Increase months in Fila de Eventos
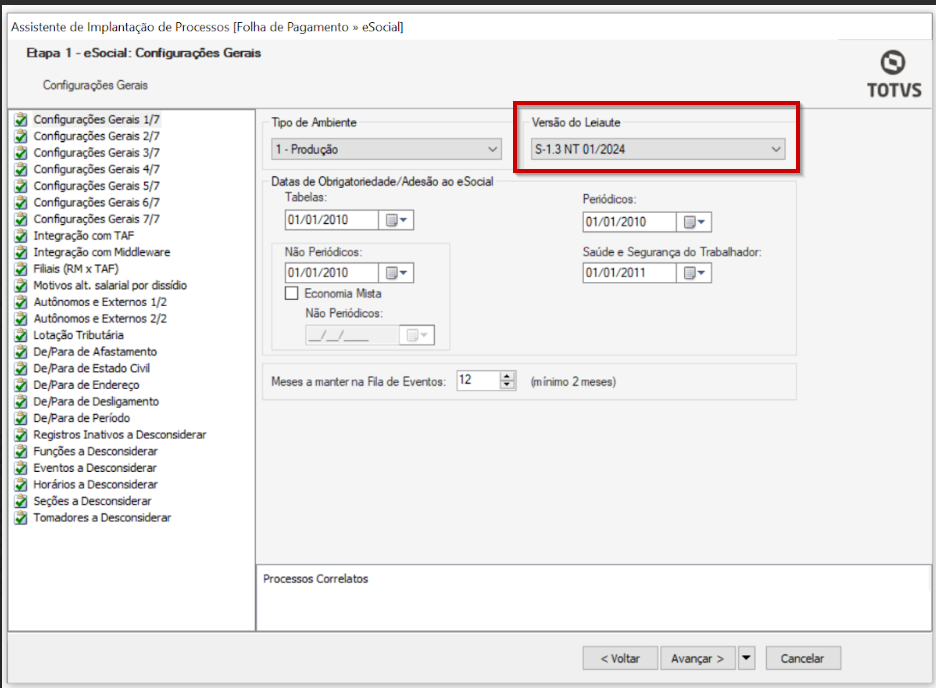 tap(507, 376)
